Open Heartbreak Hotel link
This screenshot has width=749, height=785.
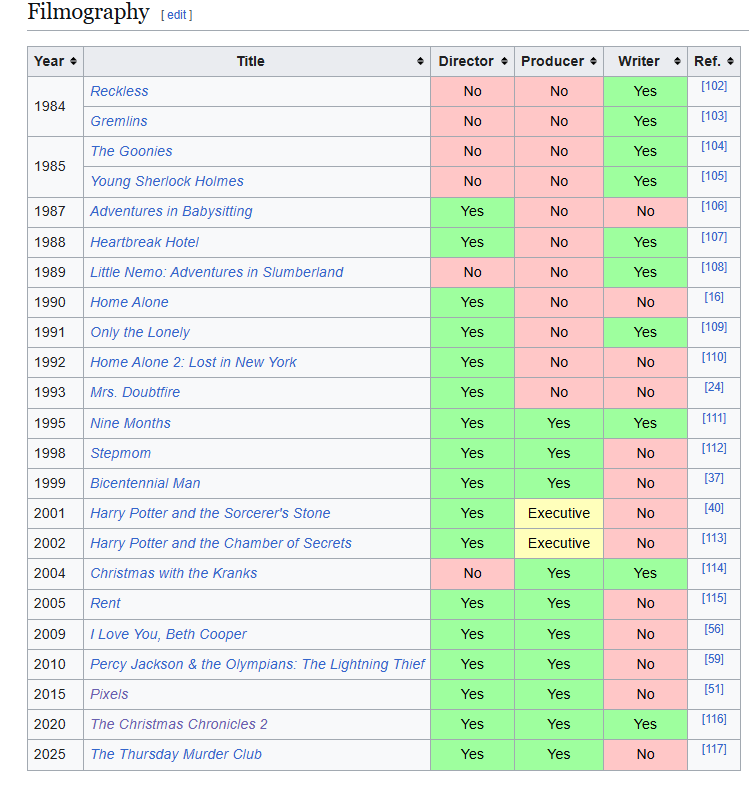pyautogui.click(x=144, y=242)
